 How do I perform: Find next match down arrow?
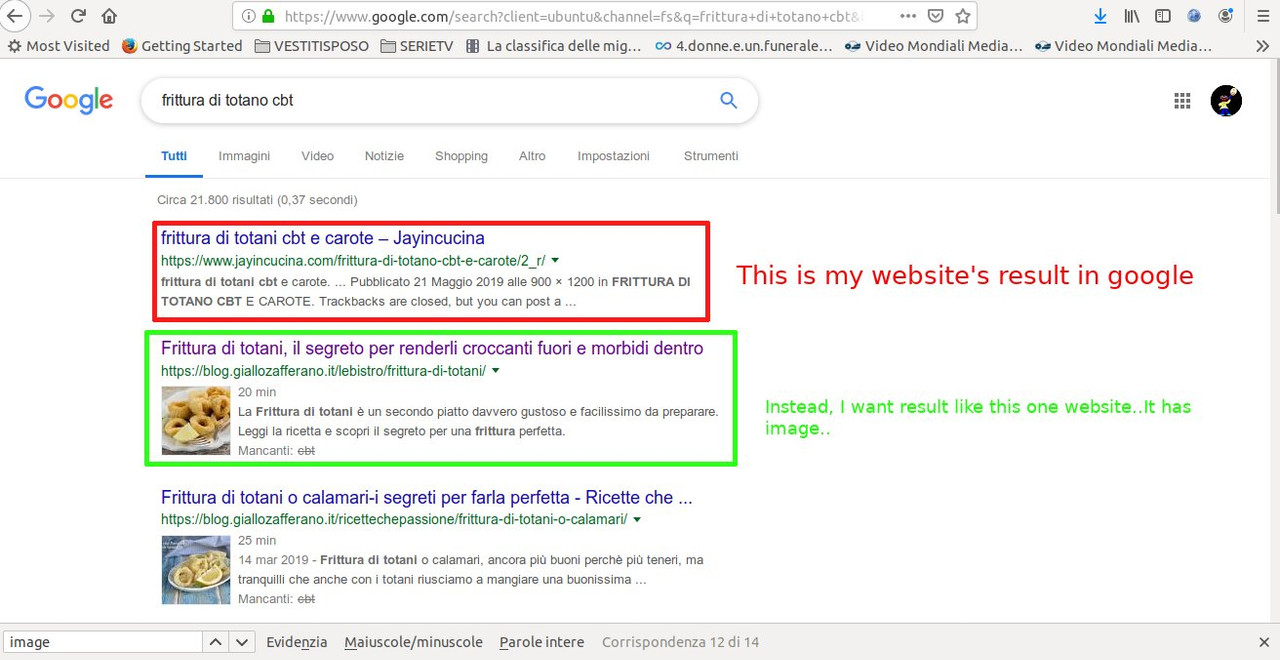[241, 642]
